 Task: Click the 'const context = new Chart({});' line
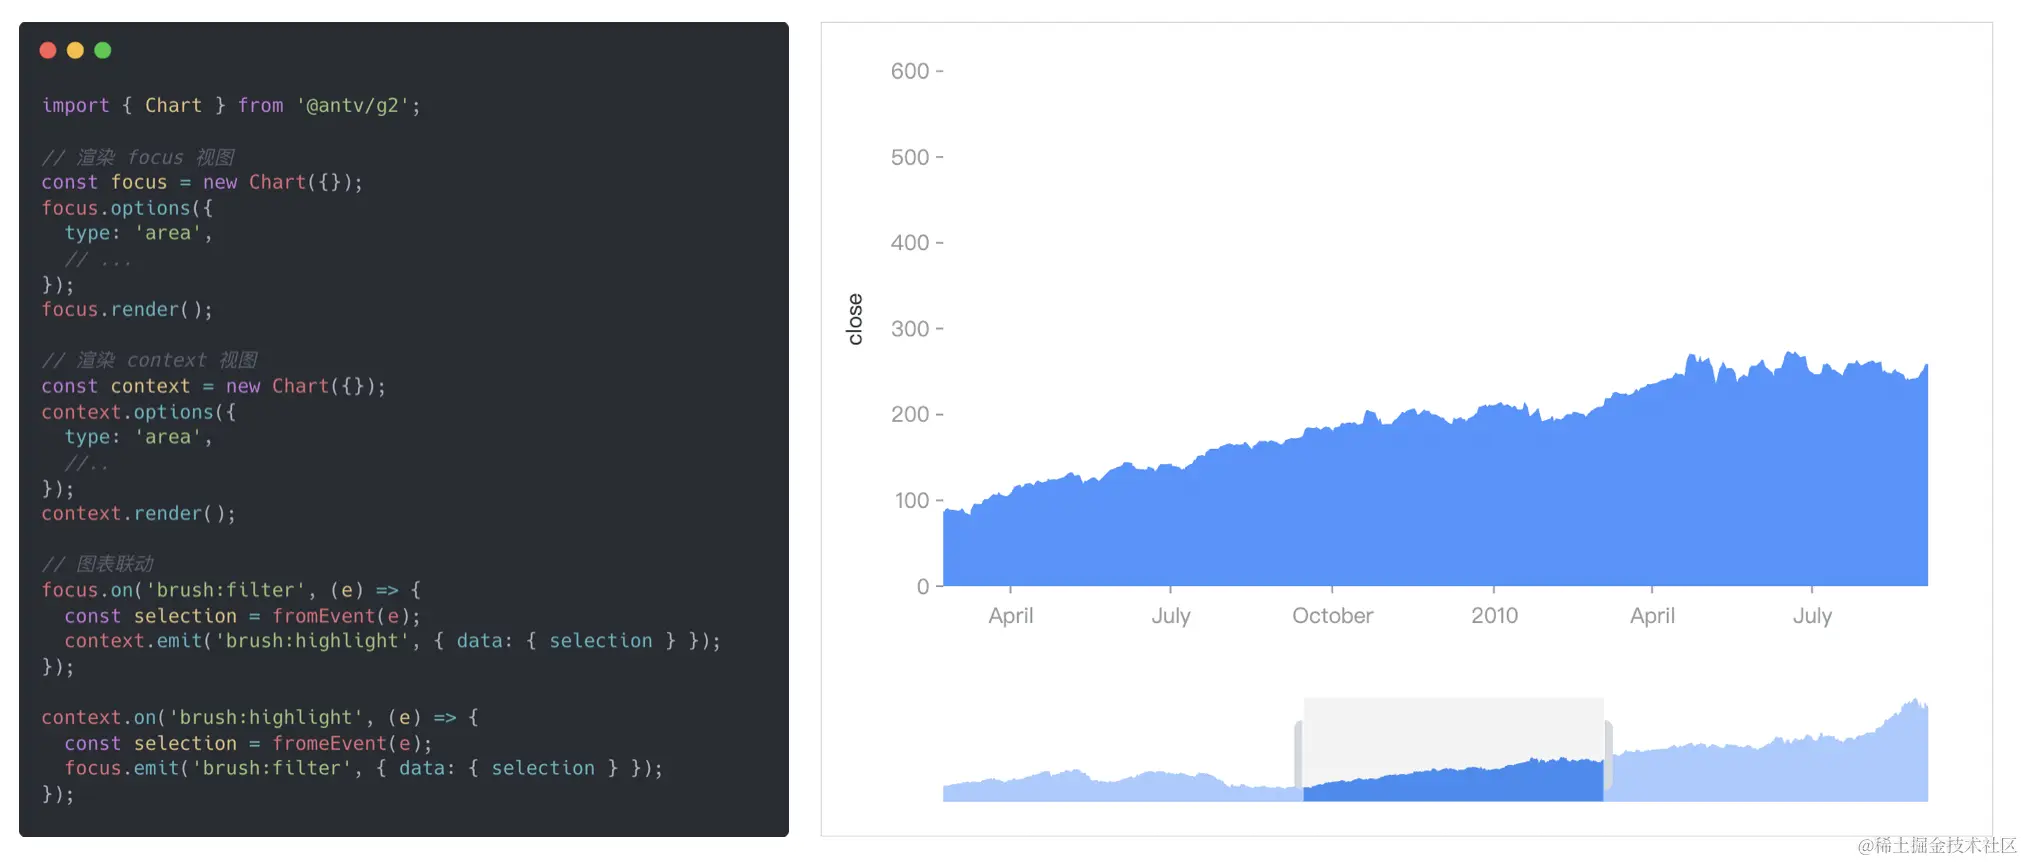pyautogui.click(x=213, y=386)
